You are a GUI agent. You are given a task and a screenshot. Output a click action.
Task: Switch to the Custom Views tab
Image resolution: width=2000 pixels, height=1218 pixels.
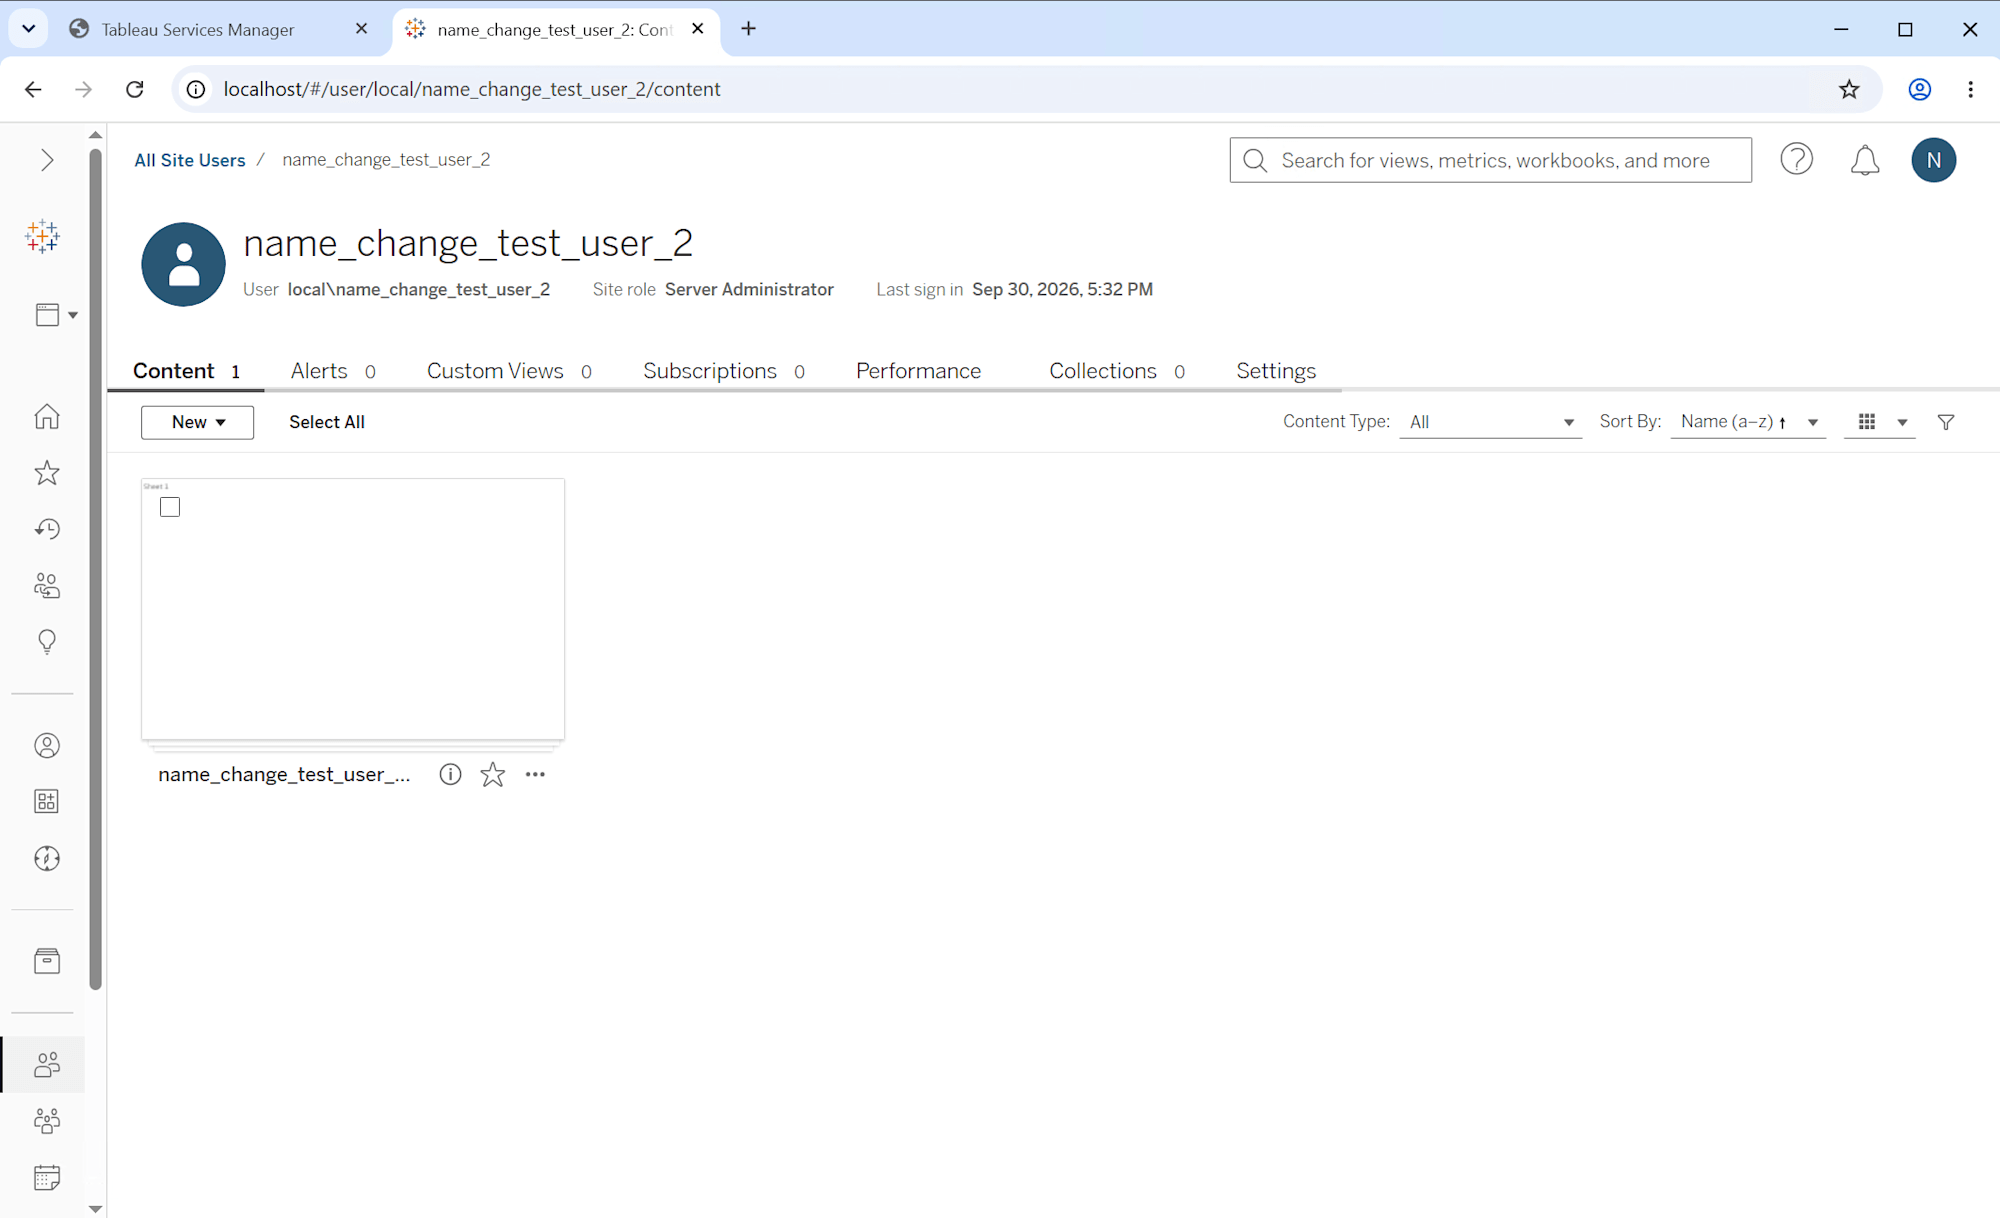point(509,371)
